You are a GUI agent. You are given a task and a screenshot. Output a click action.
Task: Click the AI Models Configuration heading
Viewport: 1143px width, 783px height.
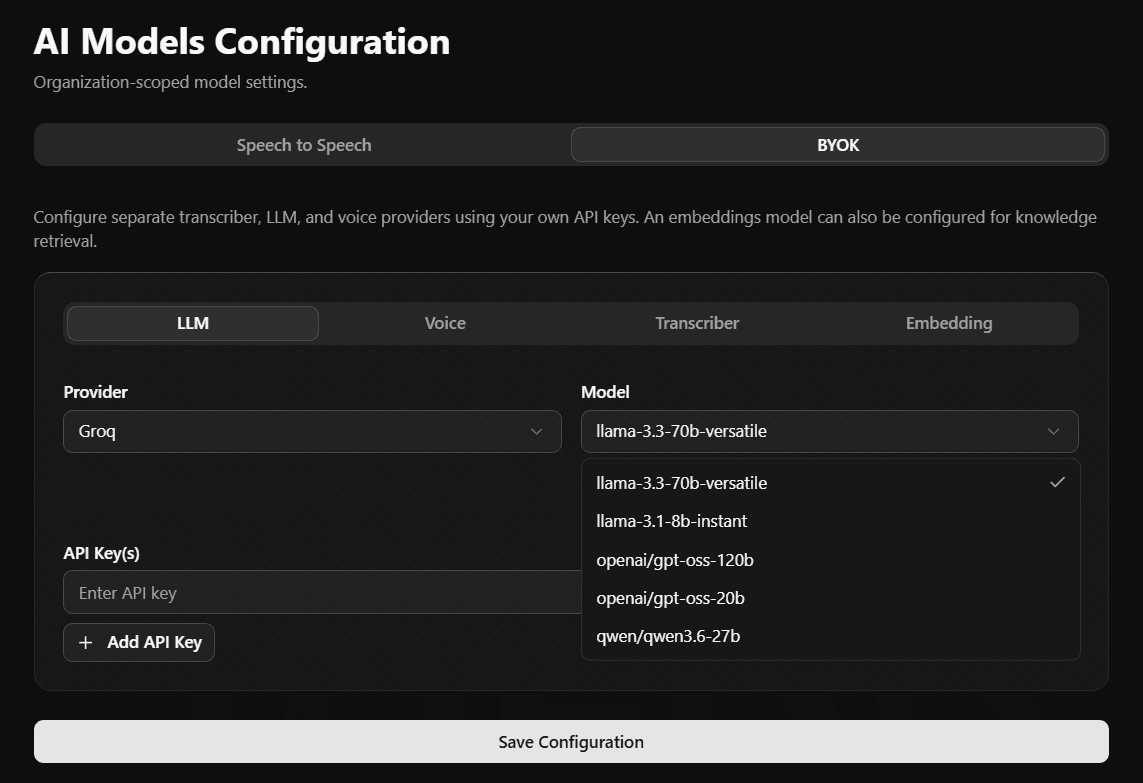coord(241,42)
